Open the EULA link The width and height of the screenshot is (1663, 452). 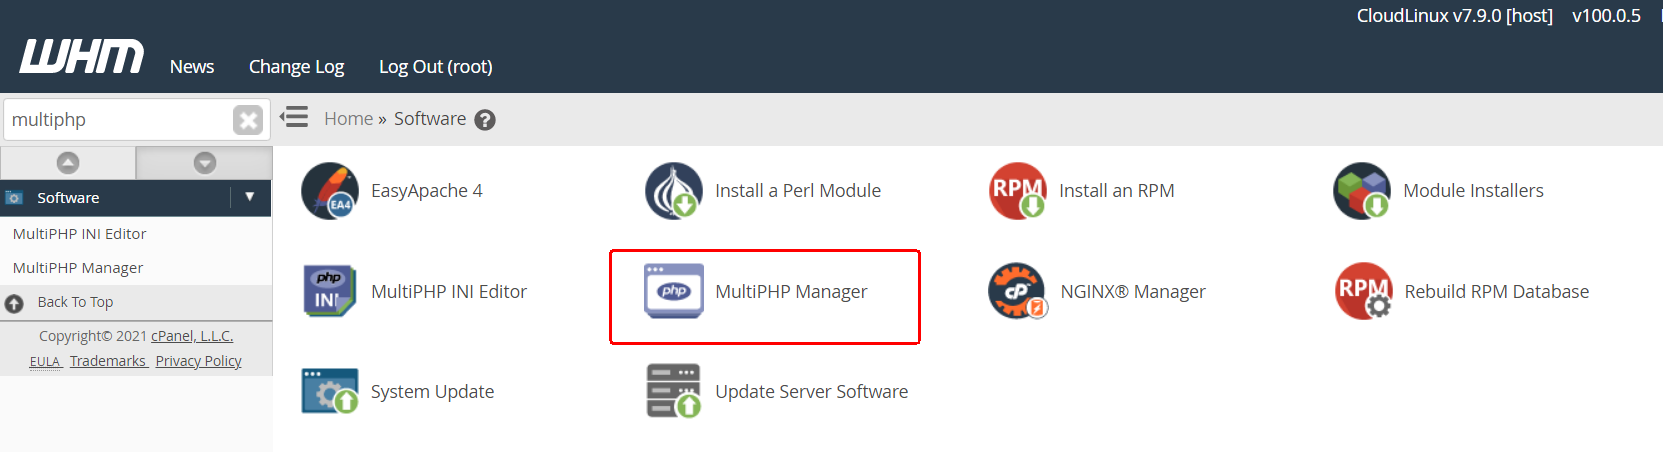pyautogui.click(x=45, y=361)
